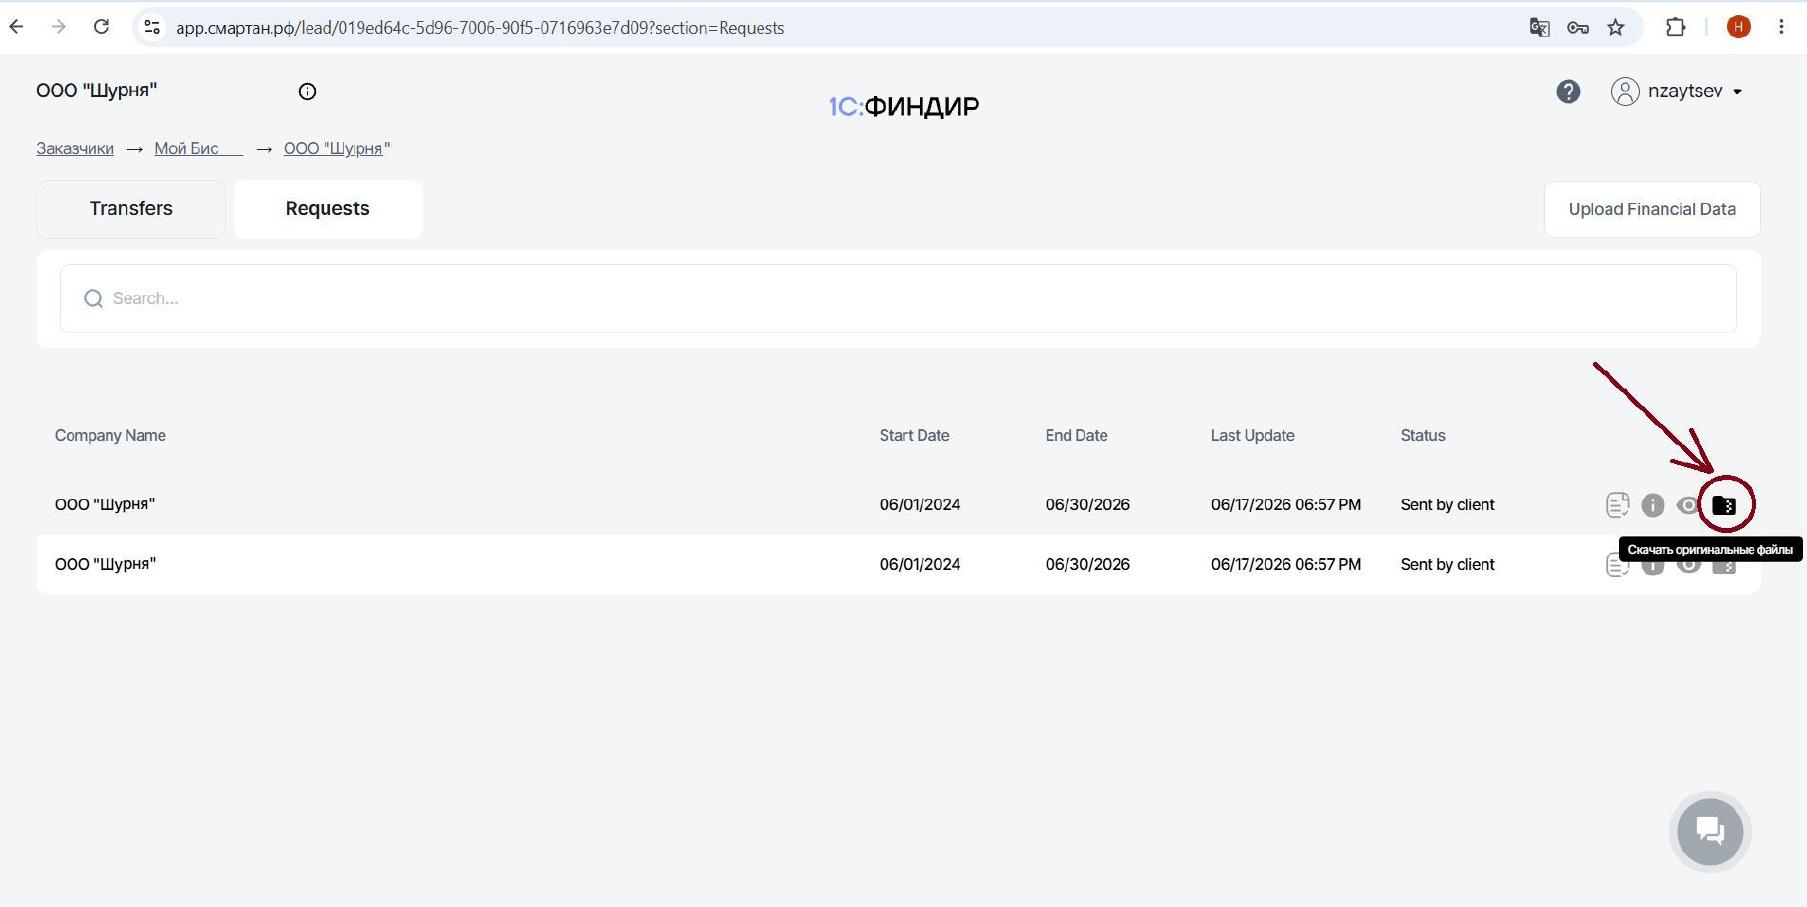Open Мой Бис breadcrumb link
Screen dimensions: 1807x907
point(198,148)
